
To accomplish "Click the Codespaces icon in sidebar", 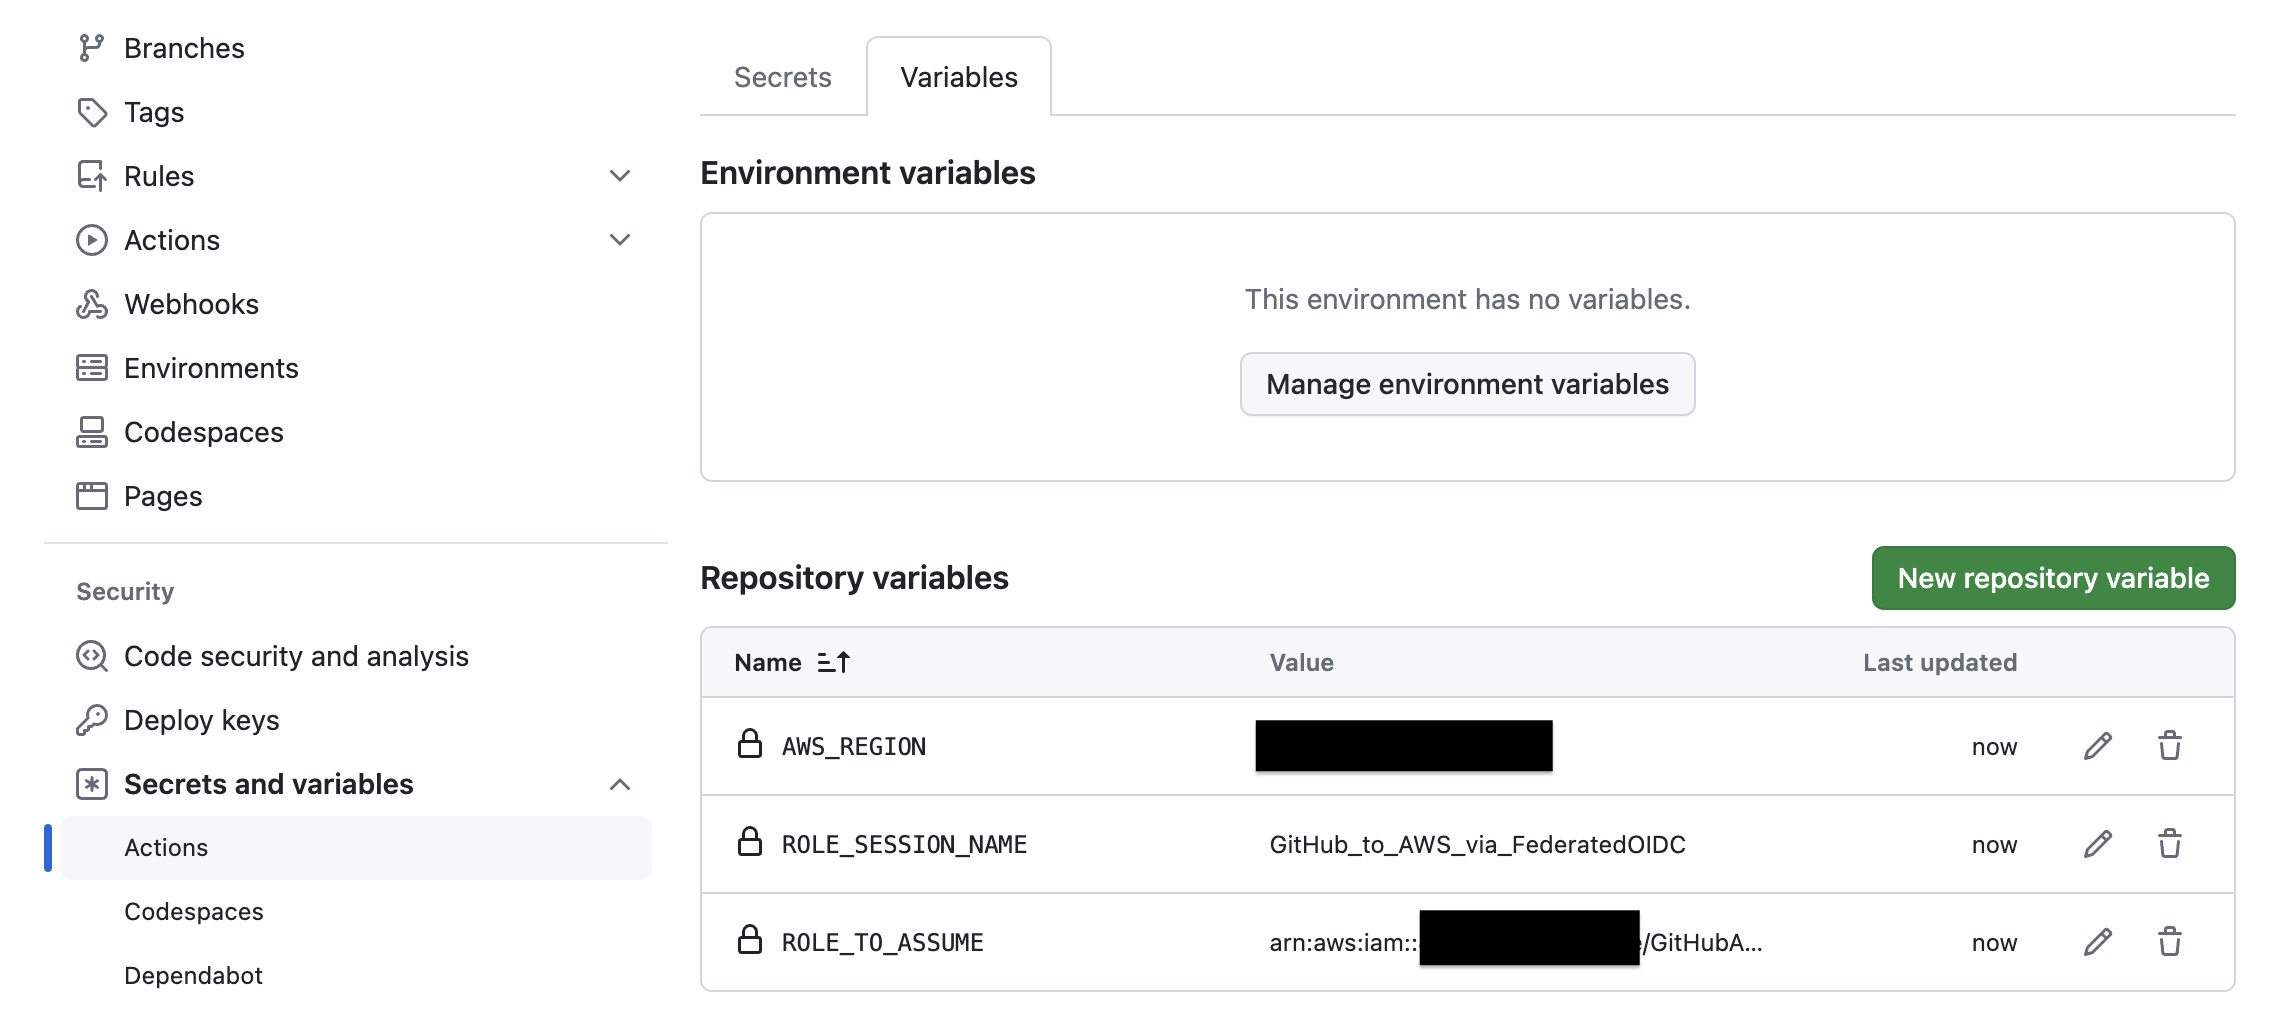I will (93, 432).
